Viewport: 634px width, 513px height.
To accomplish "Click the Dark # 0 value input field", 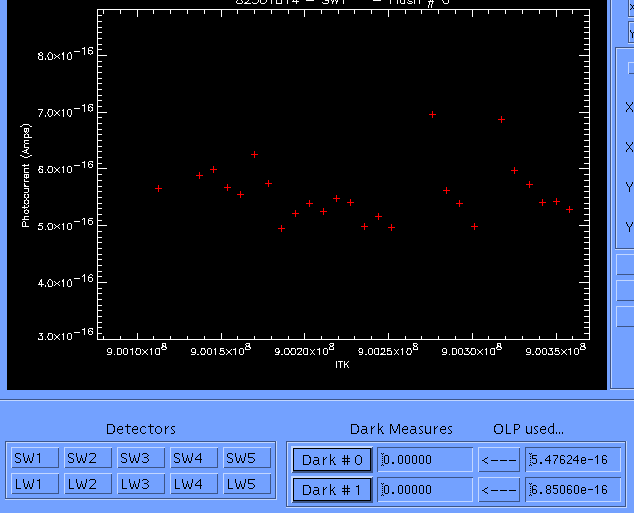I will (x=425, y=460).
